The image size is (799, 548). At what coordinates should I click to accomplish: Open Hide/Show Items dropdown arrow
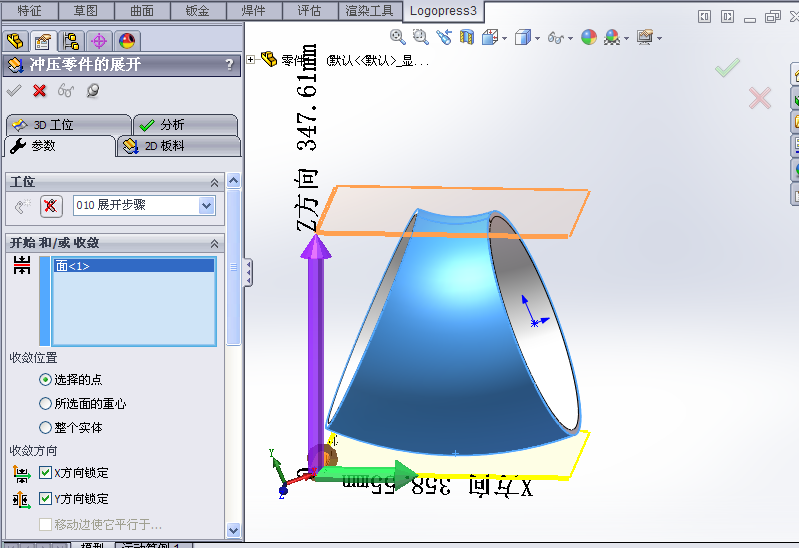point(570,38)
